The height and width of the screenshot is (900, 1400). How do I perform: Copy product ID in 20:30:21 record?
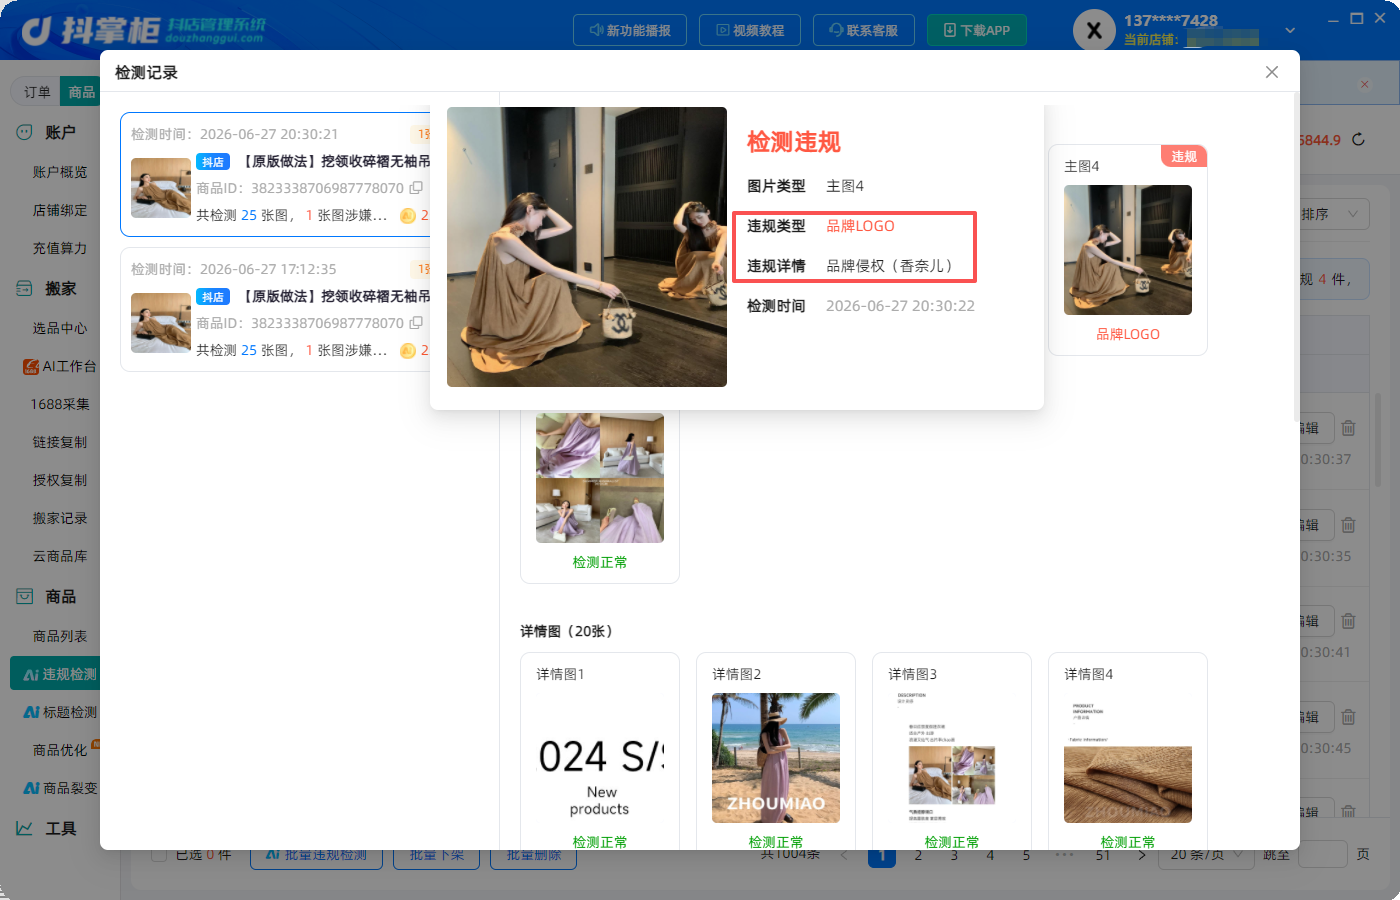416,188
